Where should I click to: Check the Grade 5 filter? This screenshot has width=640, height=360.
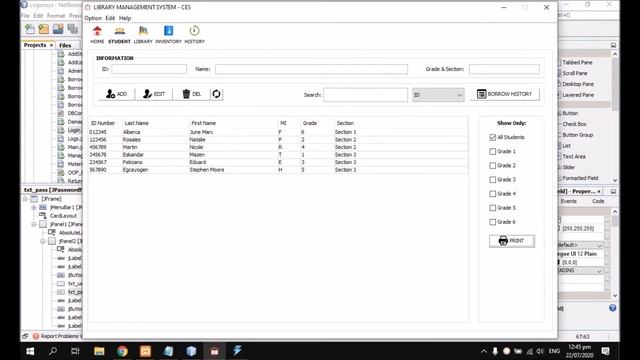[x=493, y=208]
